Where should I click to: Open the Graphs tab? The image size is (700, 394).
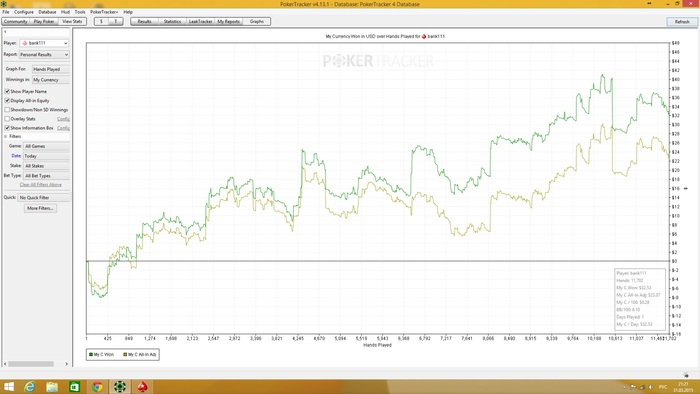[x=257, y=21]
